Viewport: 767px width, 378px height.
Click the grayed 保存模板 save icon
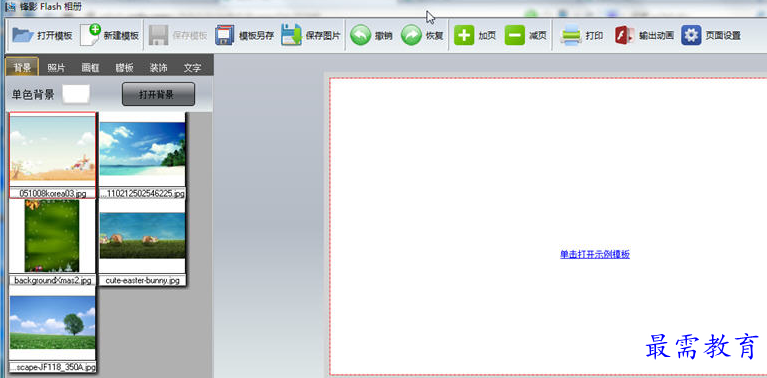[158, 35]
